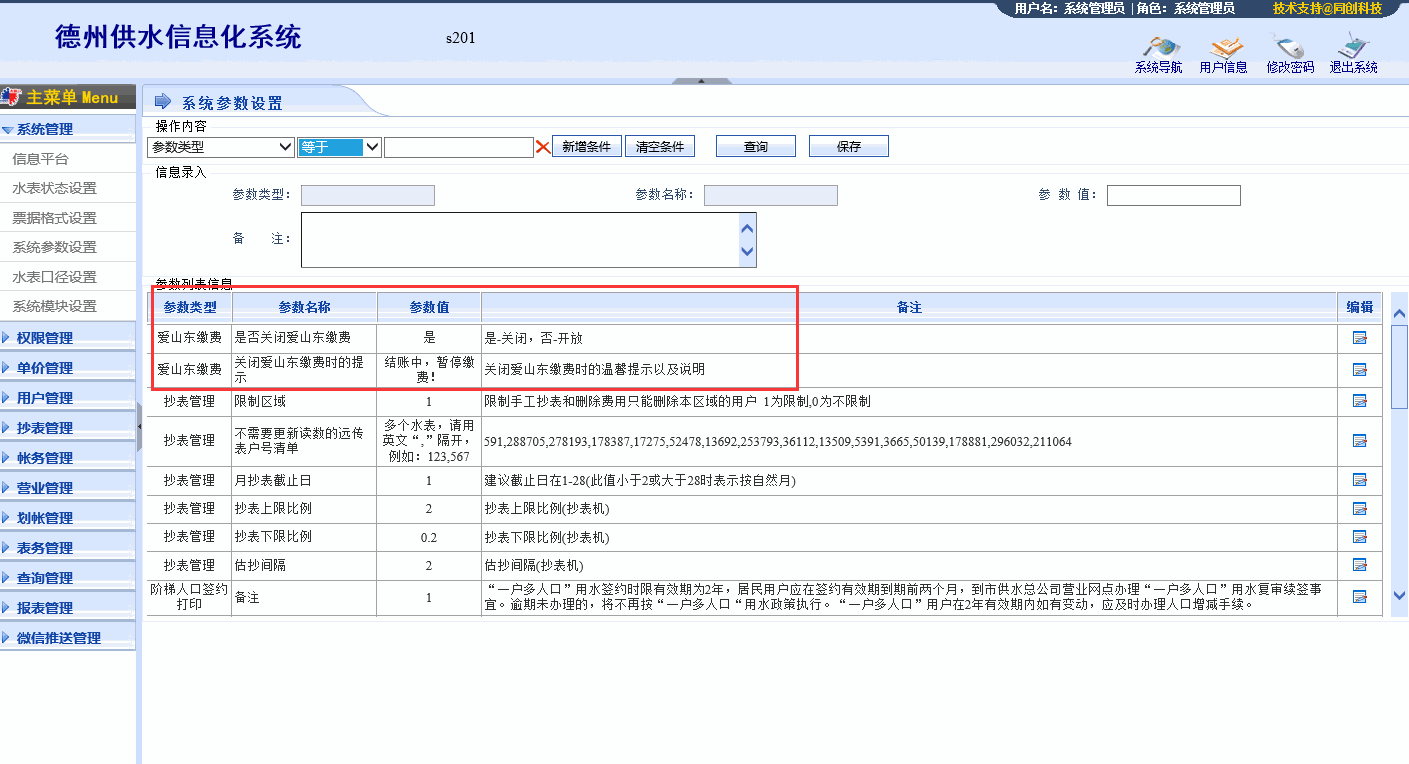Click the 新增条件 button
Image resolution: width=1409 pixels, height=764 pixels.
point(586,147)
